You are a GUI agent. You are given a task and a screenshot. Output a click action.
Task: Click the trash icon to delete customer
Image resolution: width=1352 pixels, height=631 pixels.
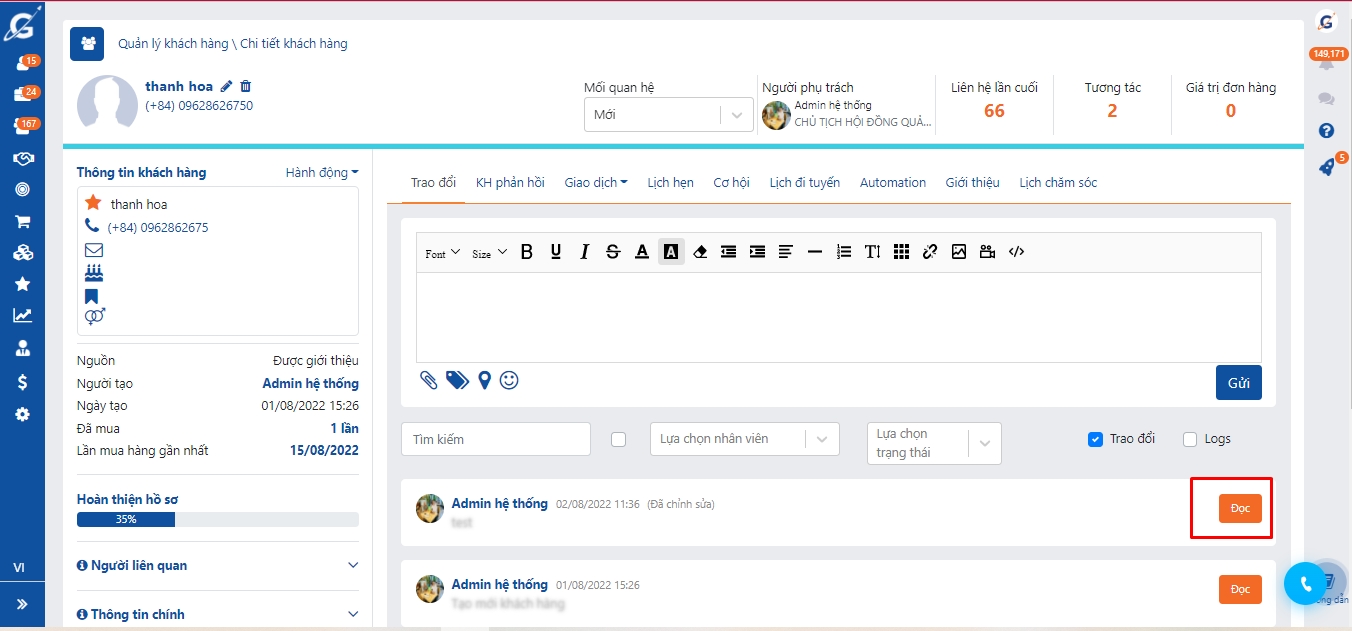coord(246,87)
